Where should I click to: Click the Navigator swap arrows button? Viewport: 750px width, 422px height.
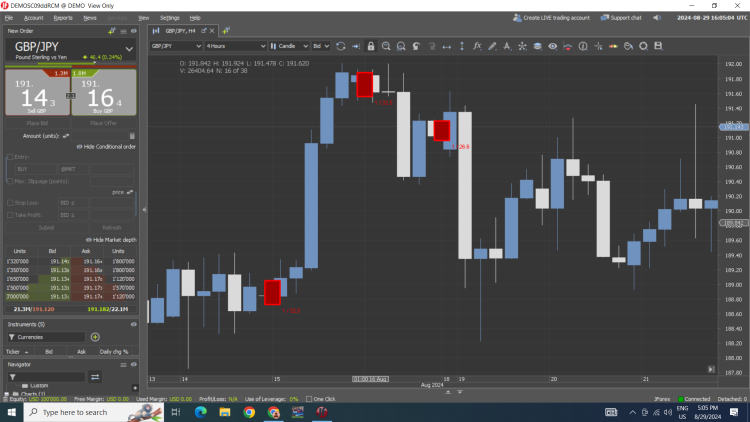[x=95, y=377]
